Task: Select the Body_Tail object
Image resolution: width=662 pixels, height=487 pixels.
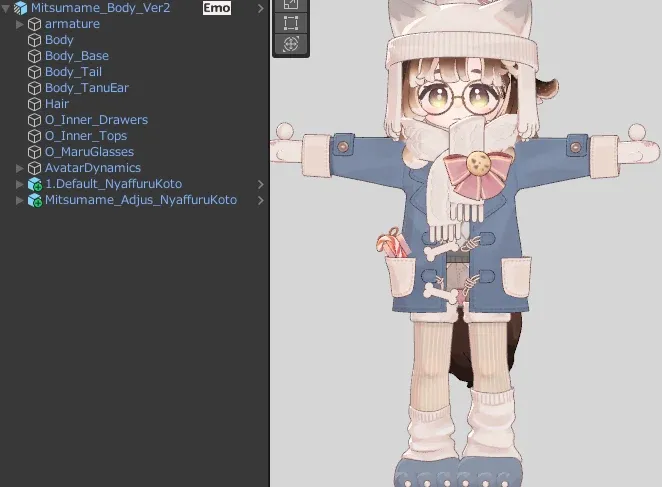Action: tap(134, 72)
